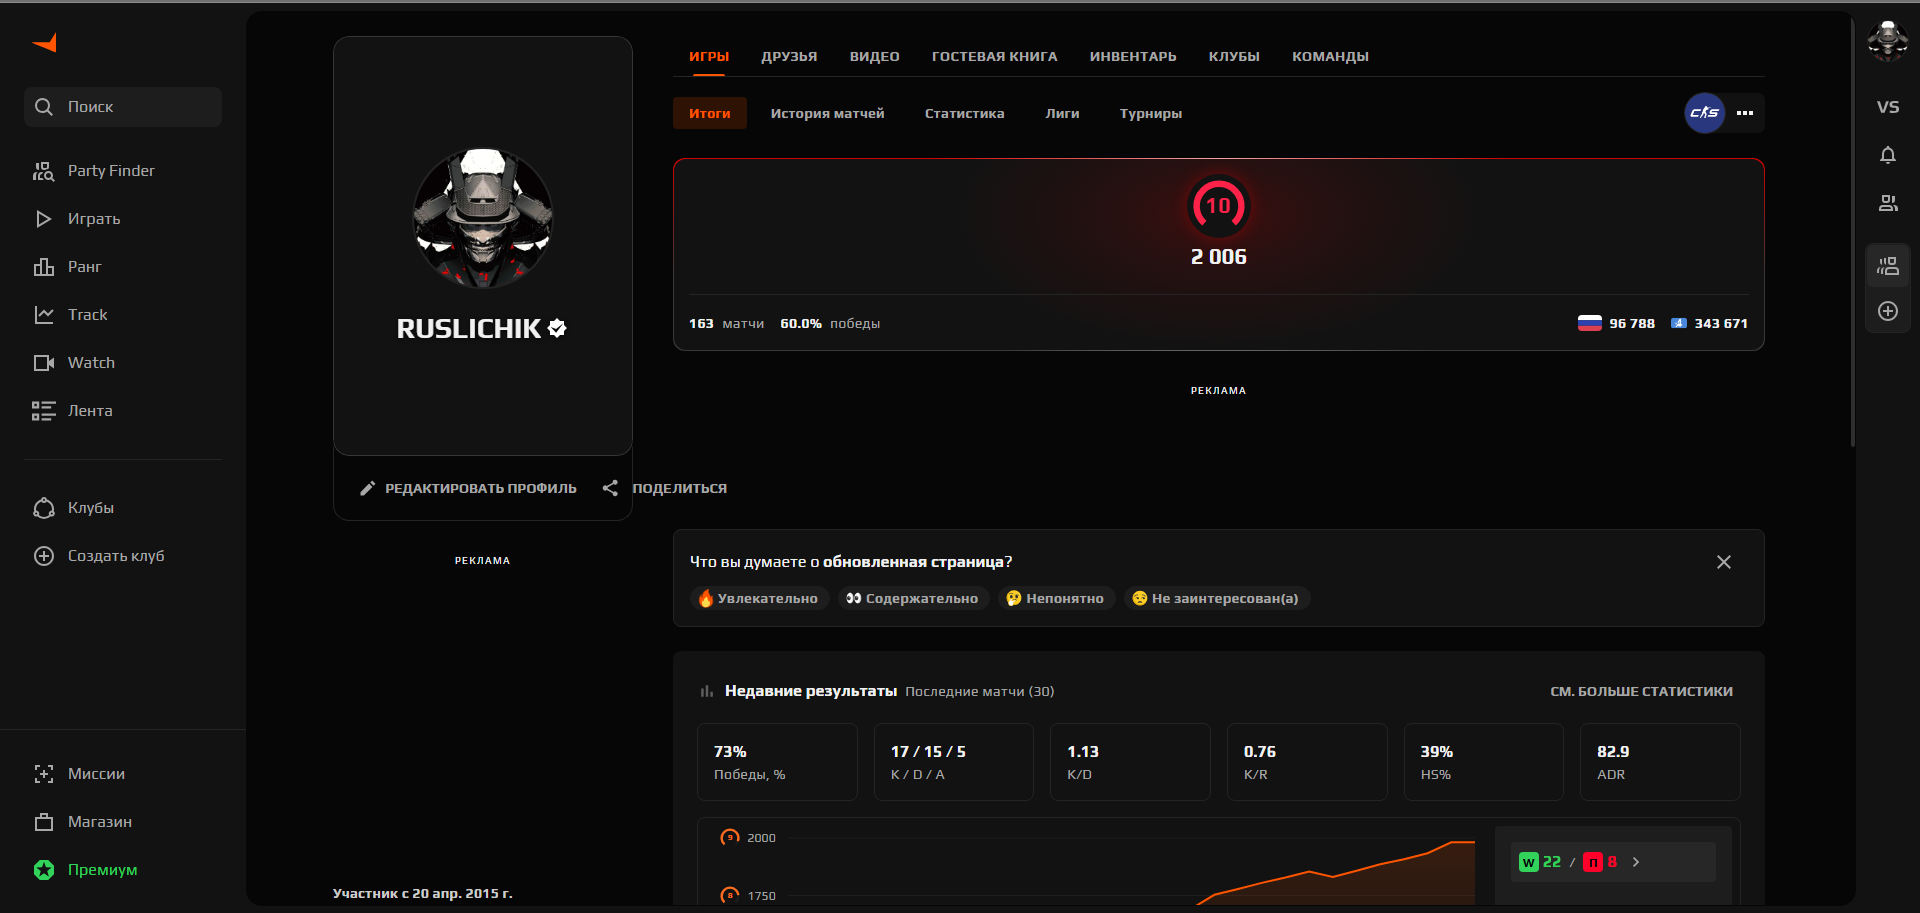Click the 39% HS% stat card
The height and width of the screenshot is (913, 1920).
[1484, 762]
